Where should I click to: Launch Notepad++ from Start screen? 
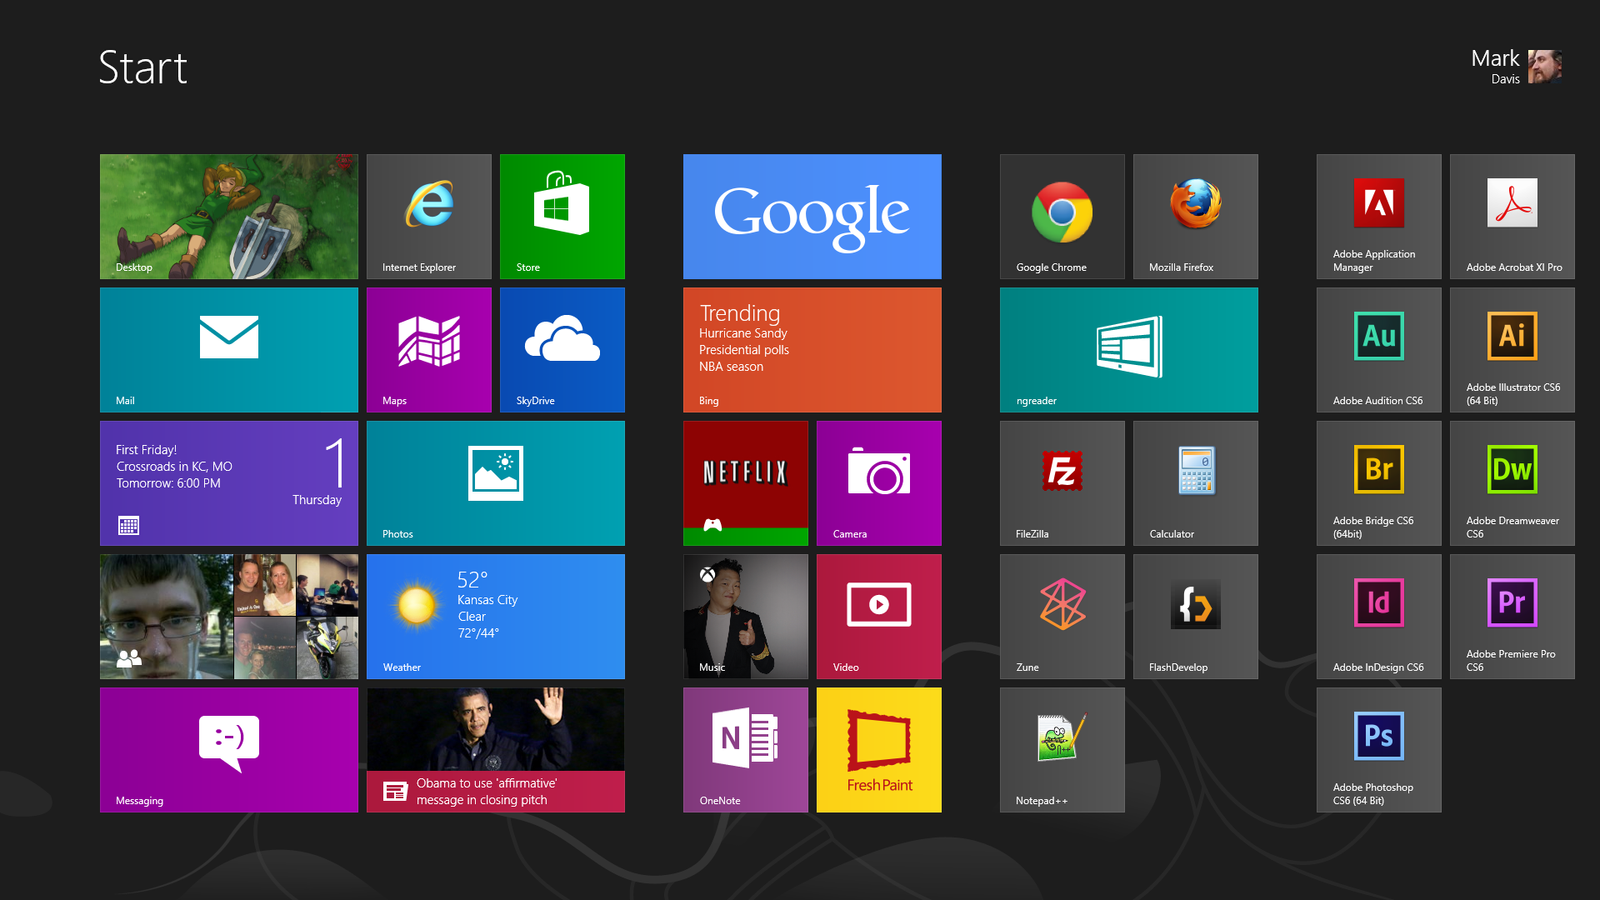click(1062, 749)
